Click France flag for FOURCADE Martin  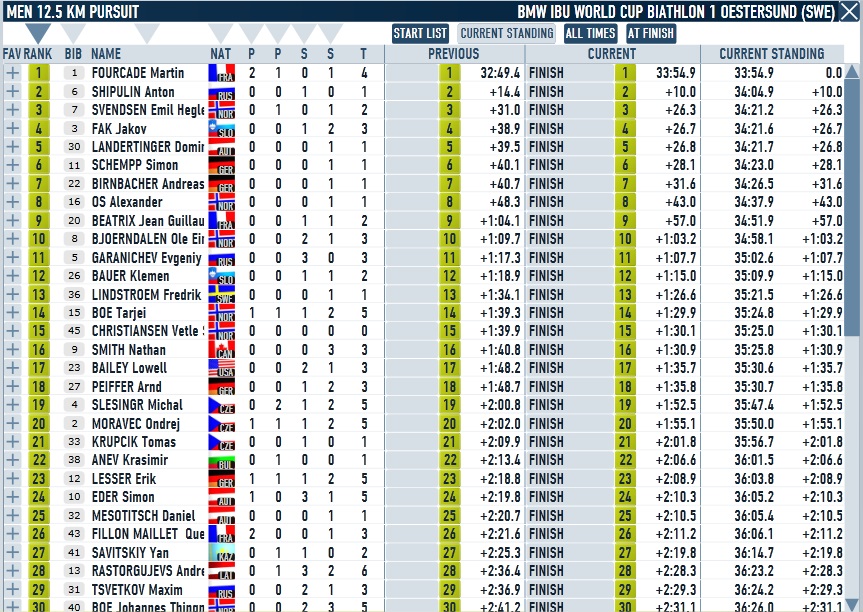222,73
